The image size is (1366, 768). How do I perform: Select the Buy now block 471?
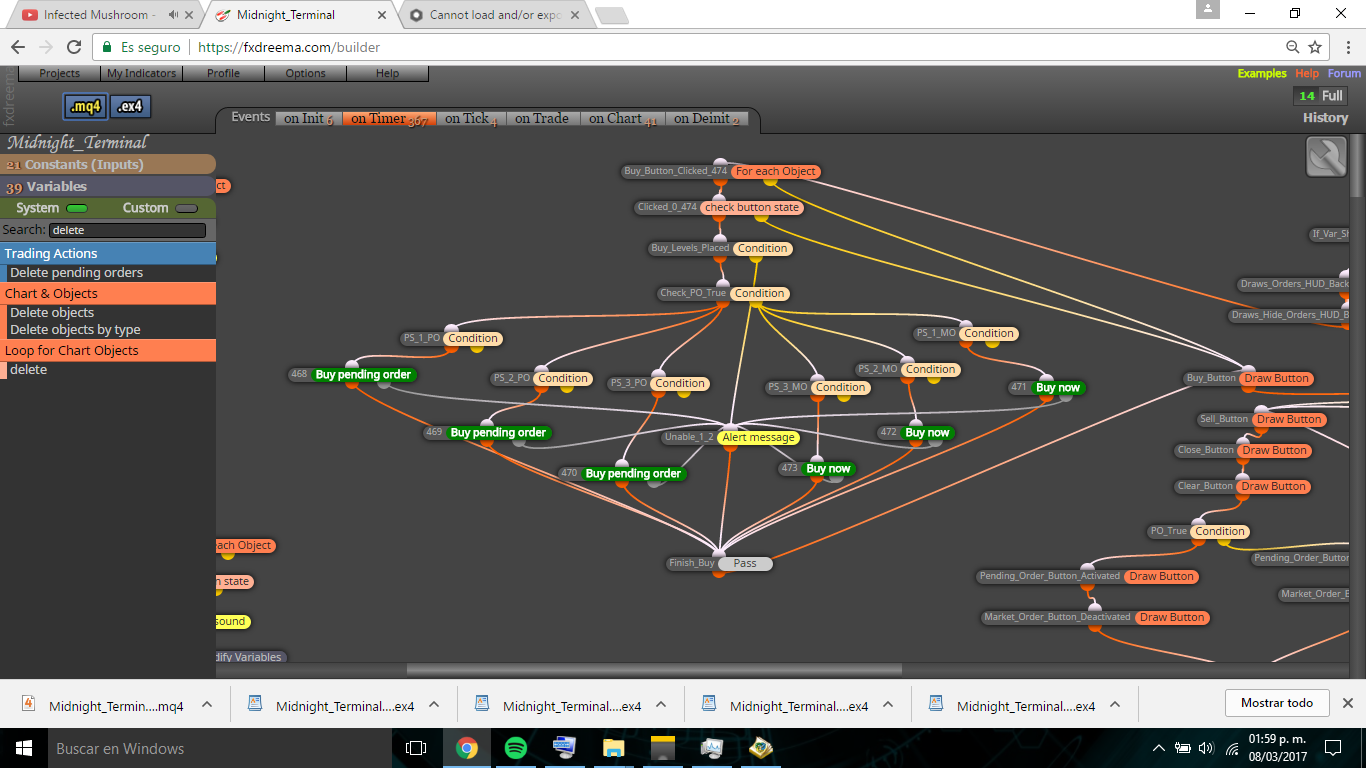(x=1058, y=388)
